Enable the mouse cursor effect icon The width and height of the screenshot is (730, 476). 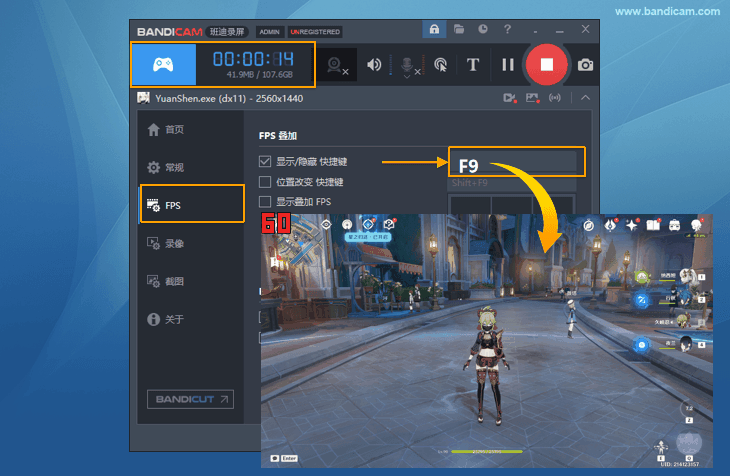[x=441, y=65]
